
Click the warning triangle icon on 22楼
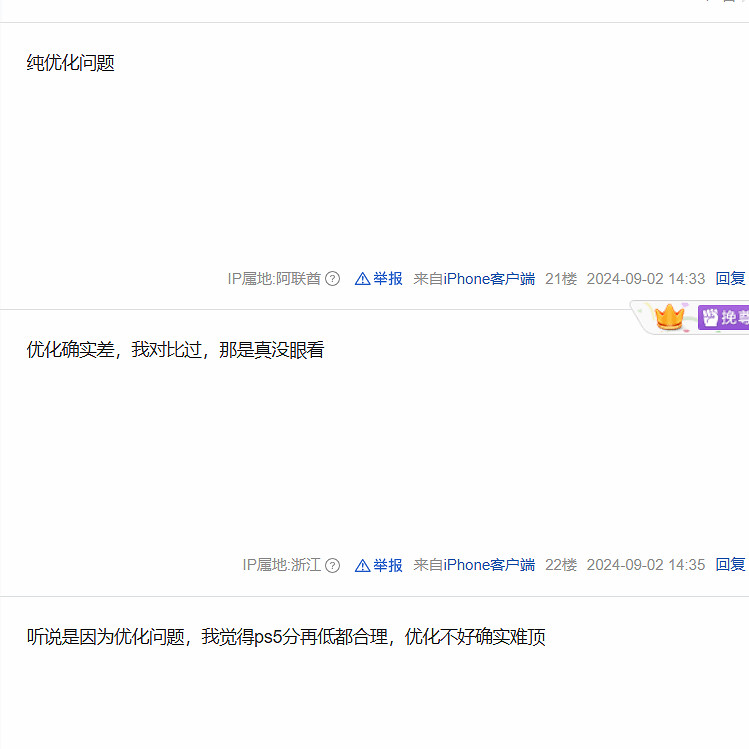pyautogui.click(x=363, y=566)
